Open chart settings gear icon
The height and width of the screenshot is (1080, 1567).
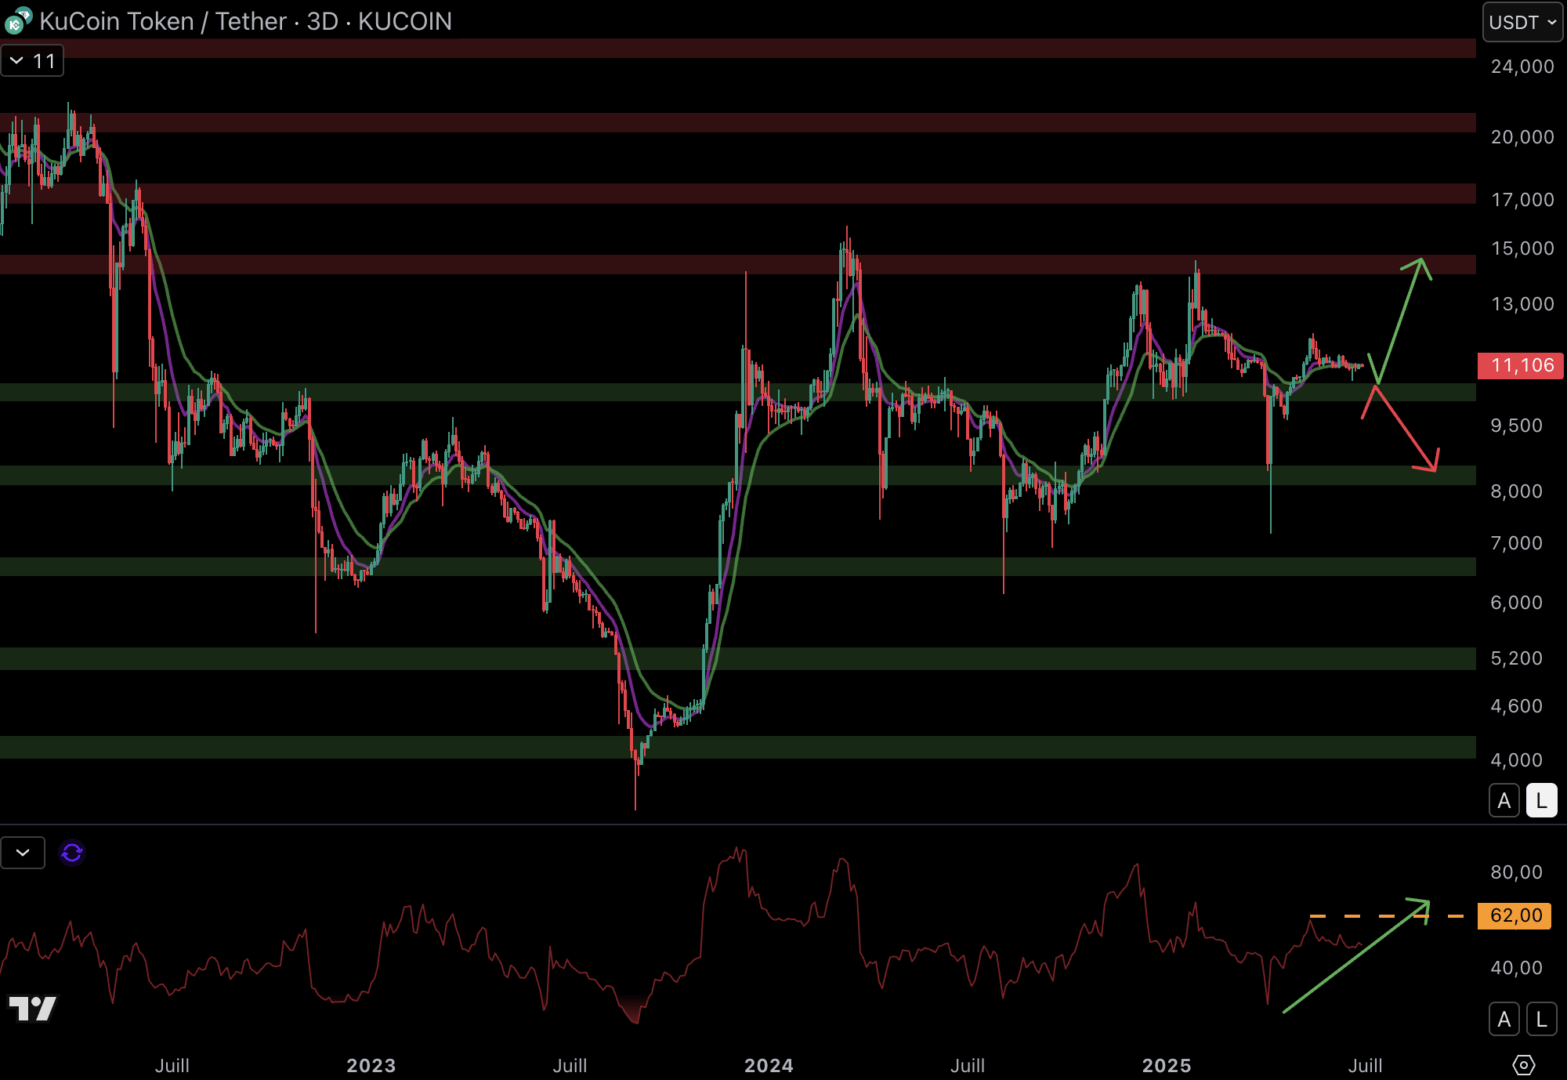[1523, 1065]
